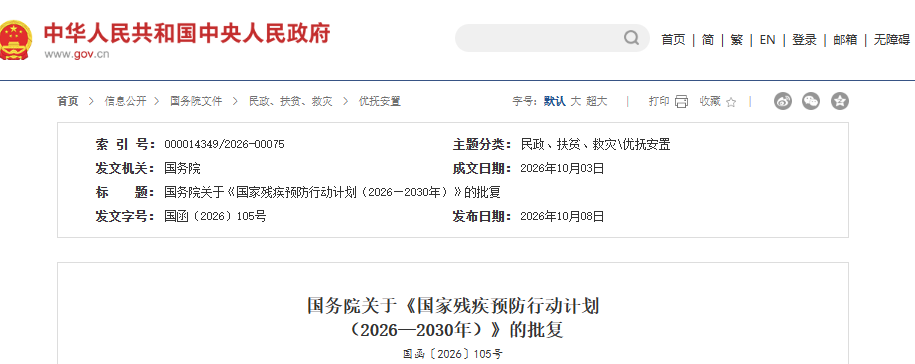Switch to simplified Chinese 简
Screen dimensions: 915x364
tap(707, 40)
